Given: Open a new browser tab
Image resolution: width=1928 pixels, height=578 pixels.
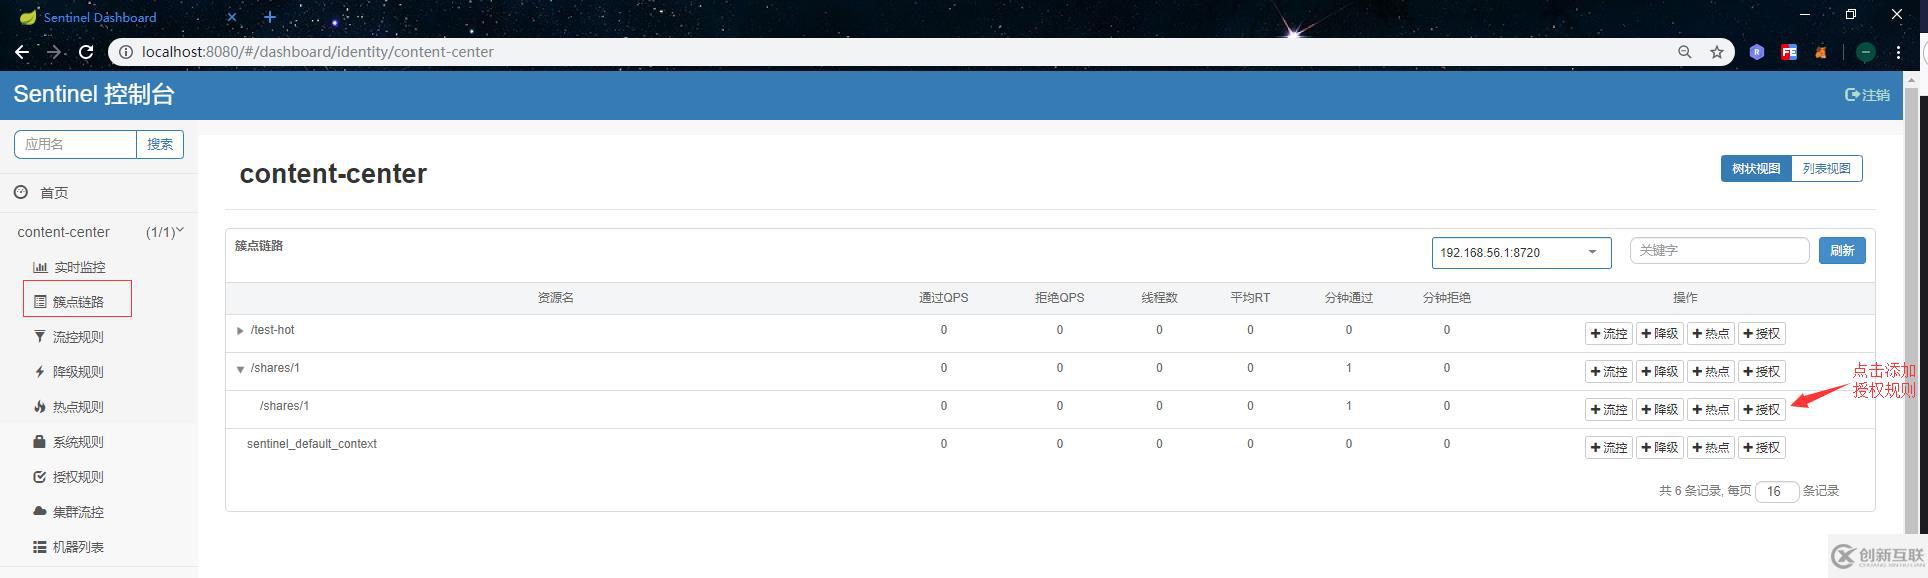Looking at the screenshot, I should coord(270,17).
